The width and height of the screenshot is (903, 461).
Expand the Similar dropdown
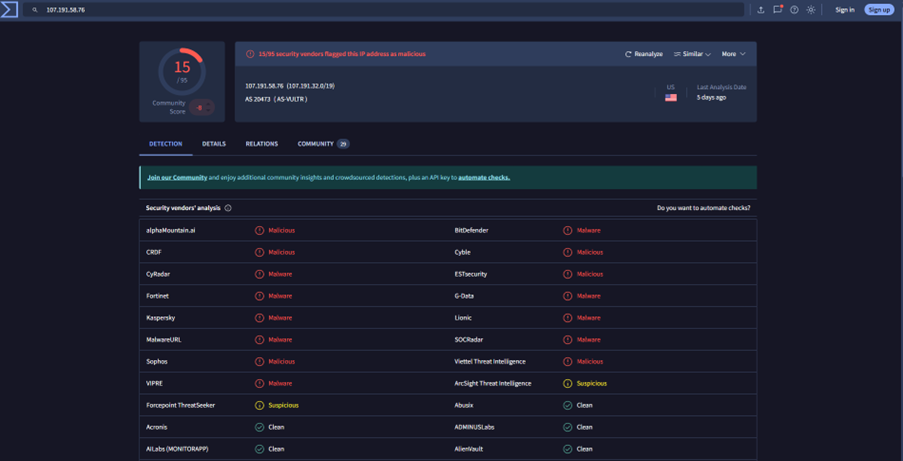pos(692,54)
